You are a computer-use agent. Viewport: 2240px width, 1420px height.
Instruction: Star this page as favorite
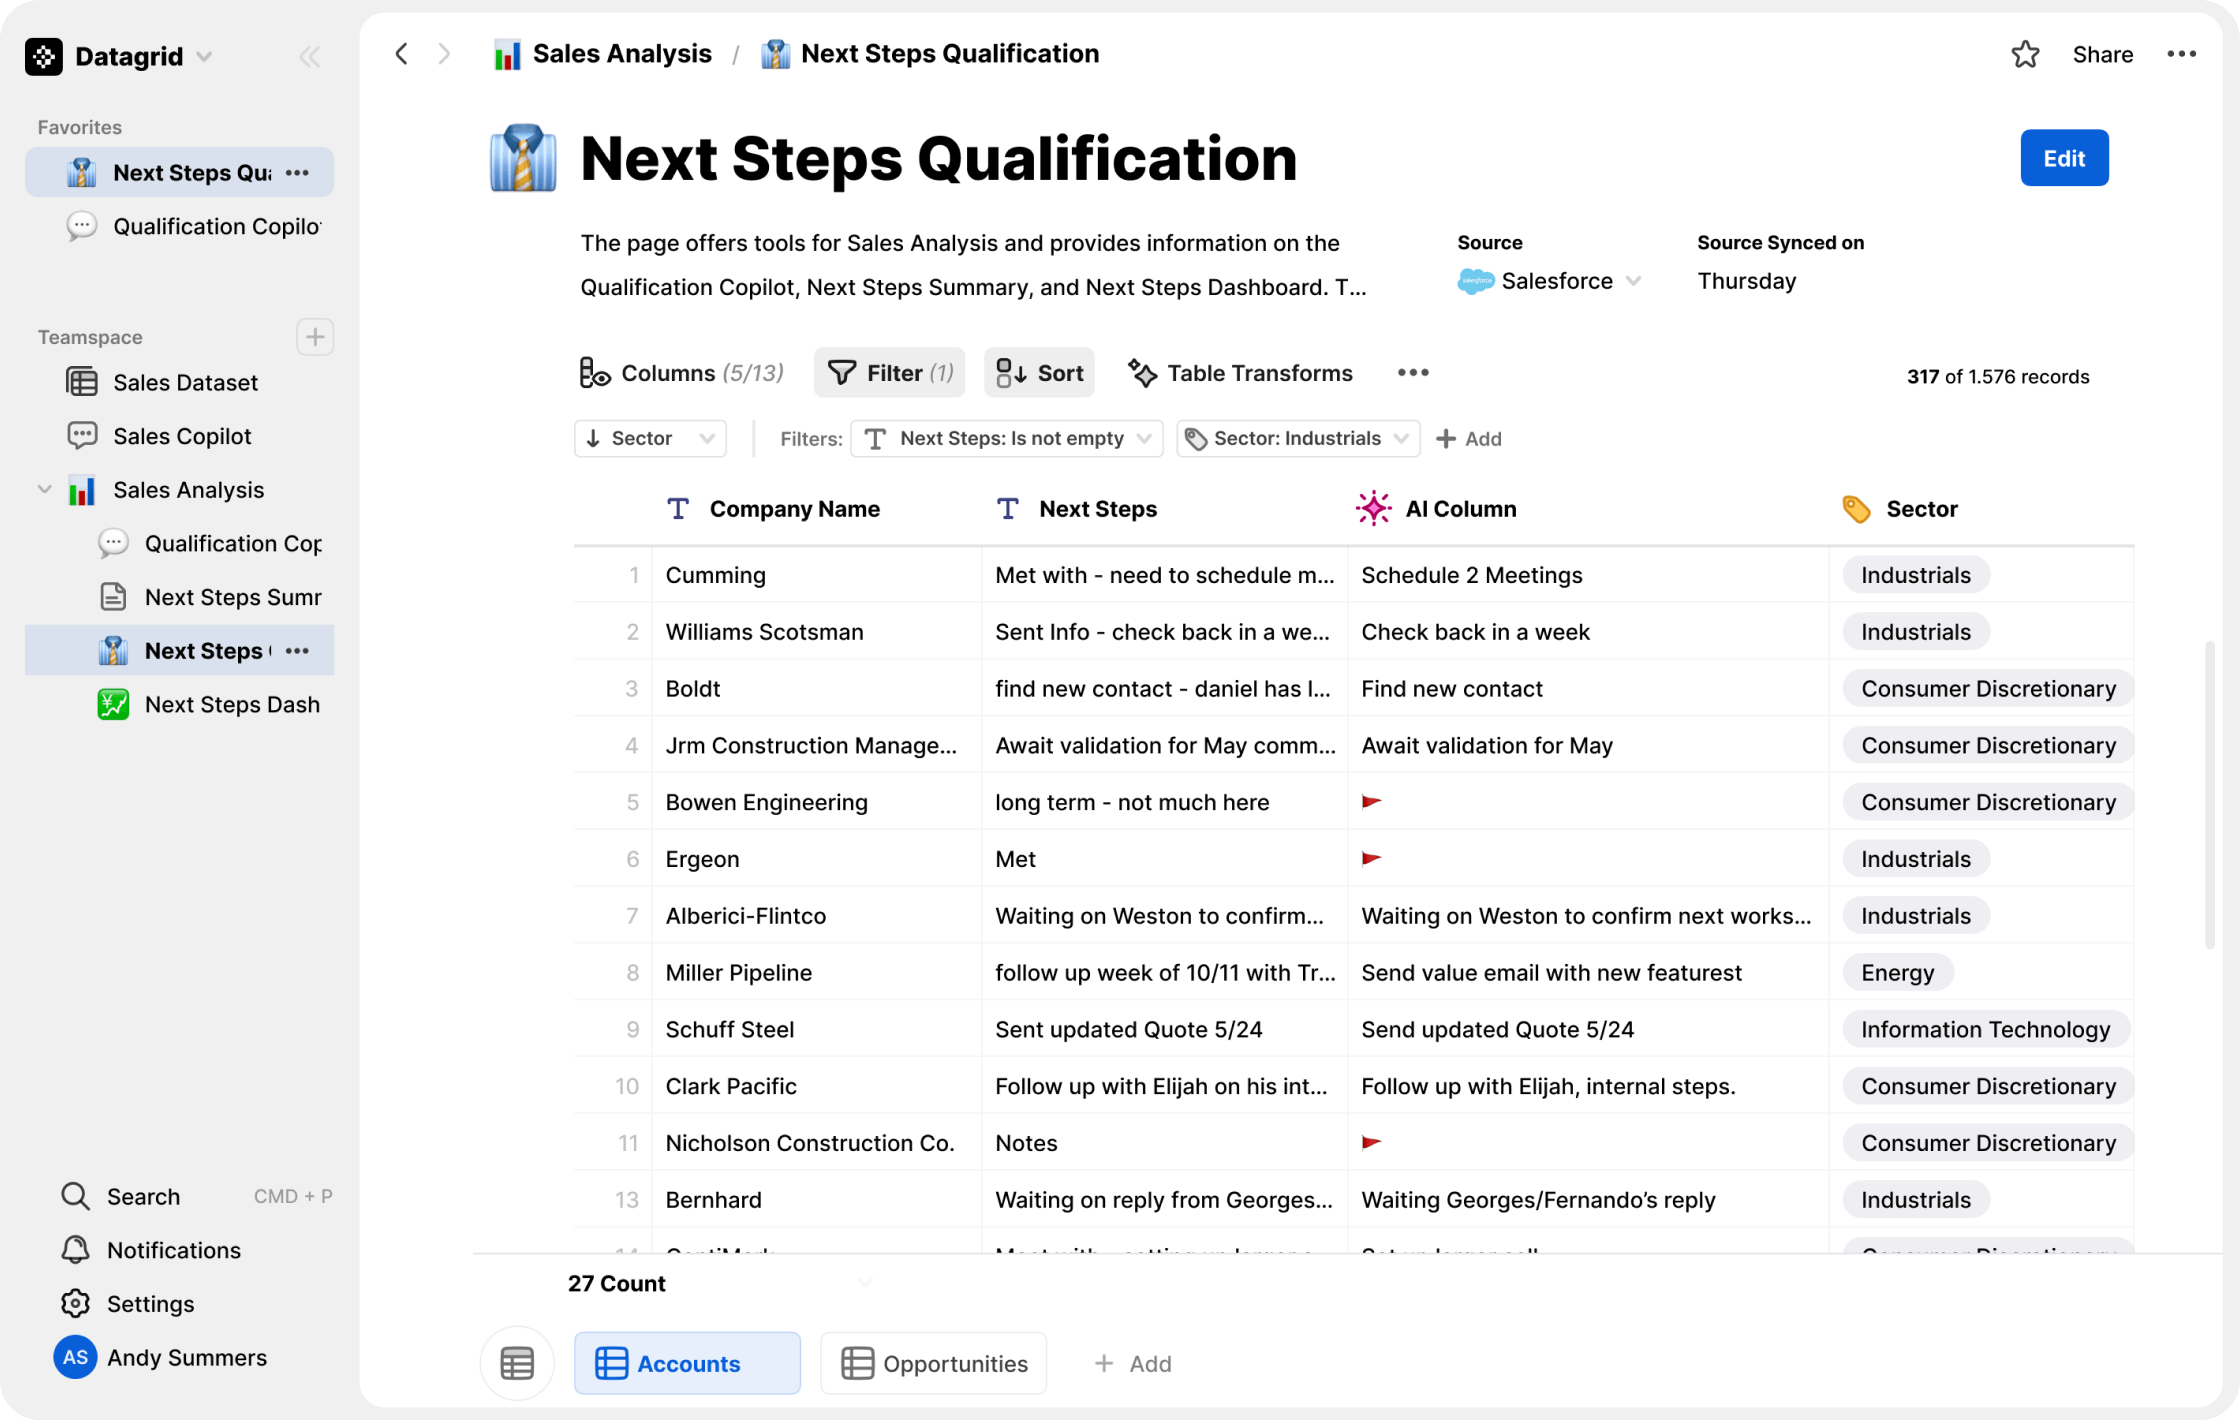[2025, 54]
